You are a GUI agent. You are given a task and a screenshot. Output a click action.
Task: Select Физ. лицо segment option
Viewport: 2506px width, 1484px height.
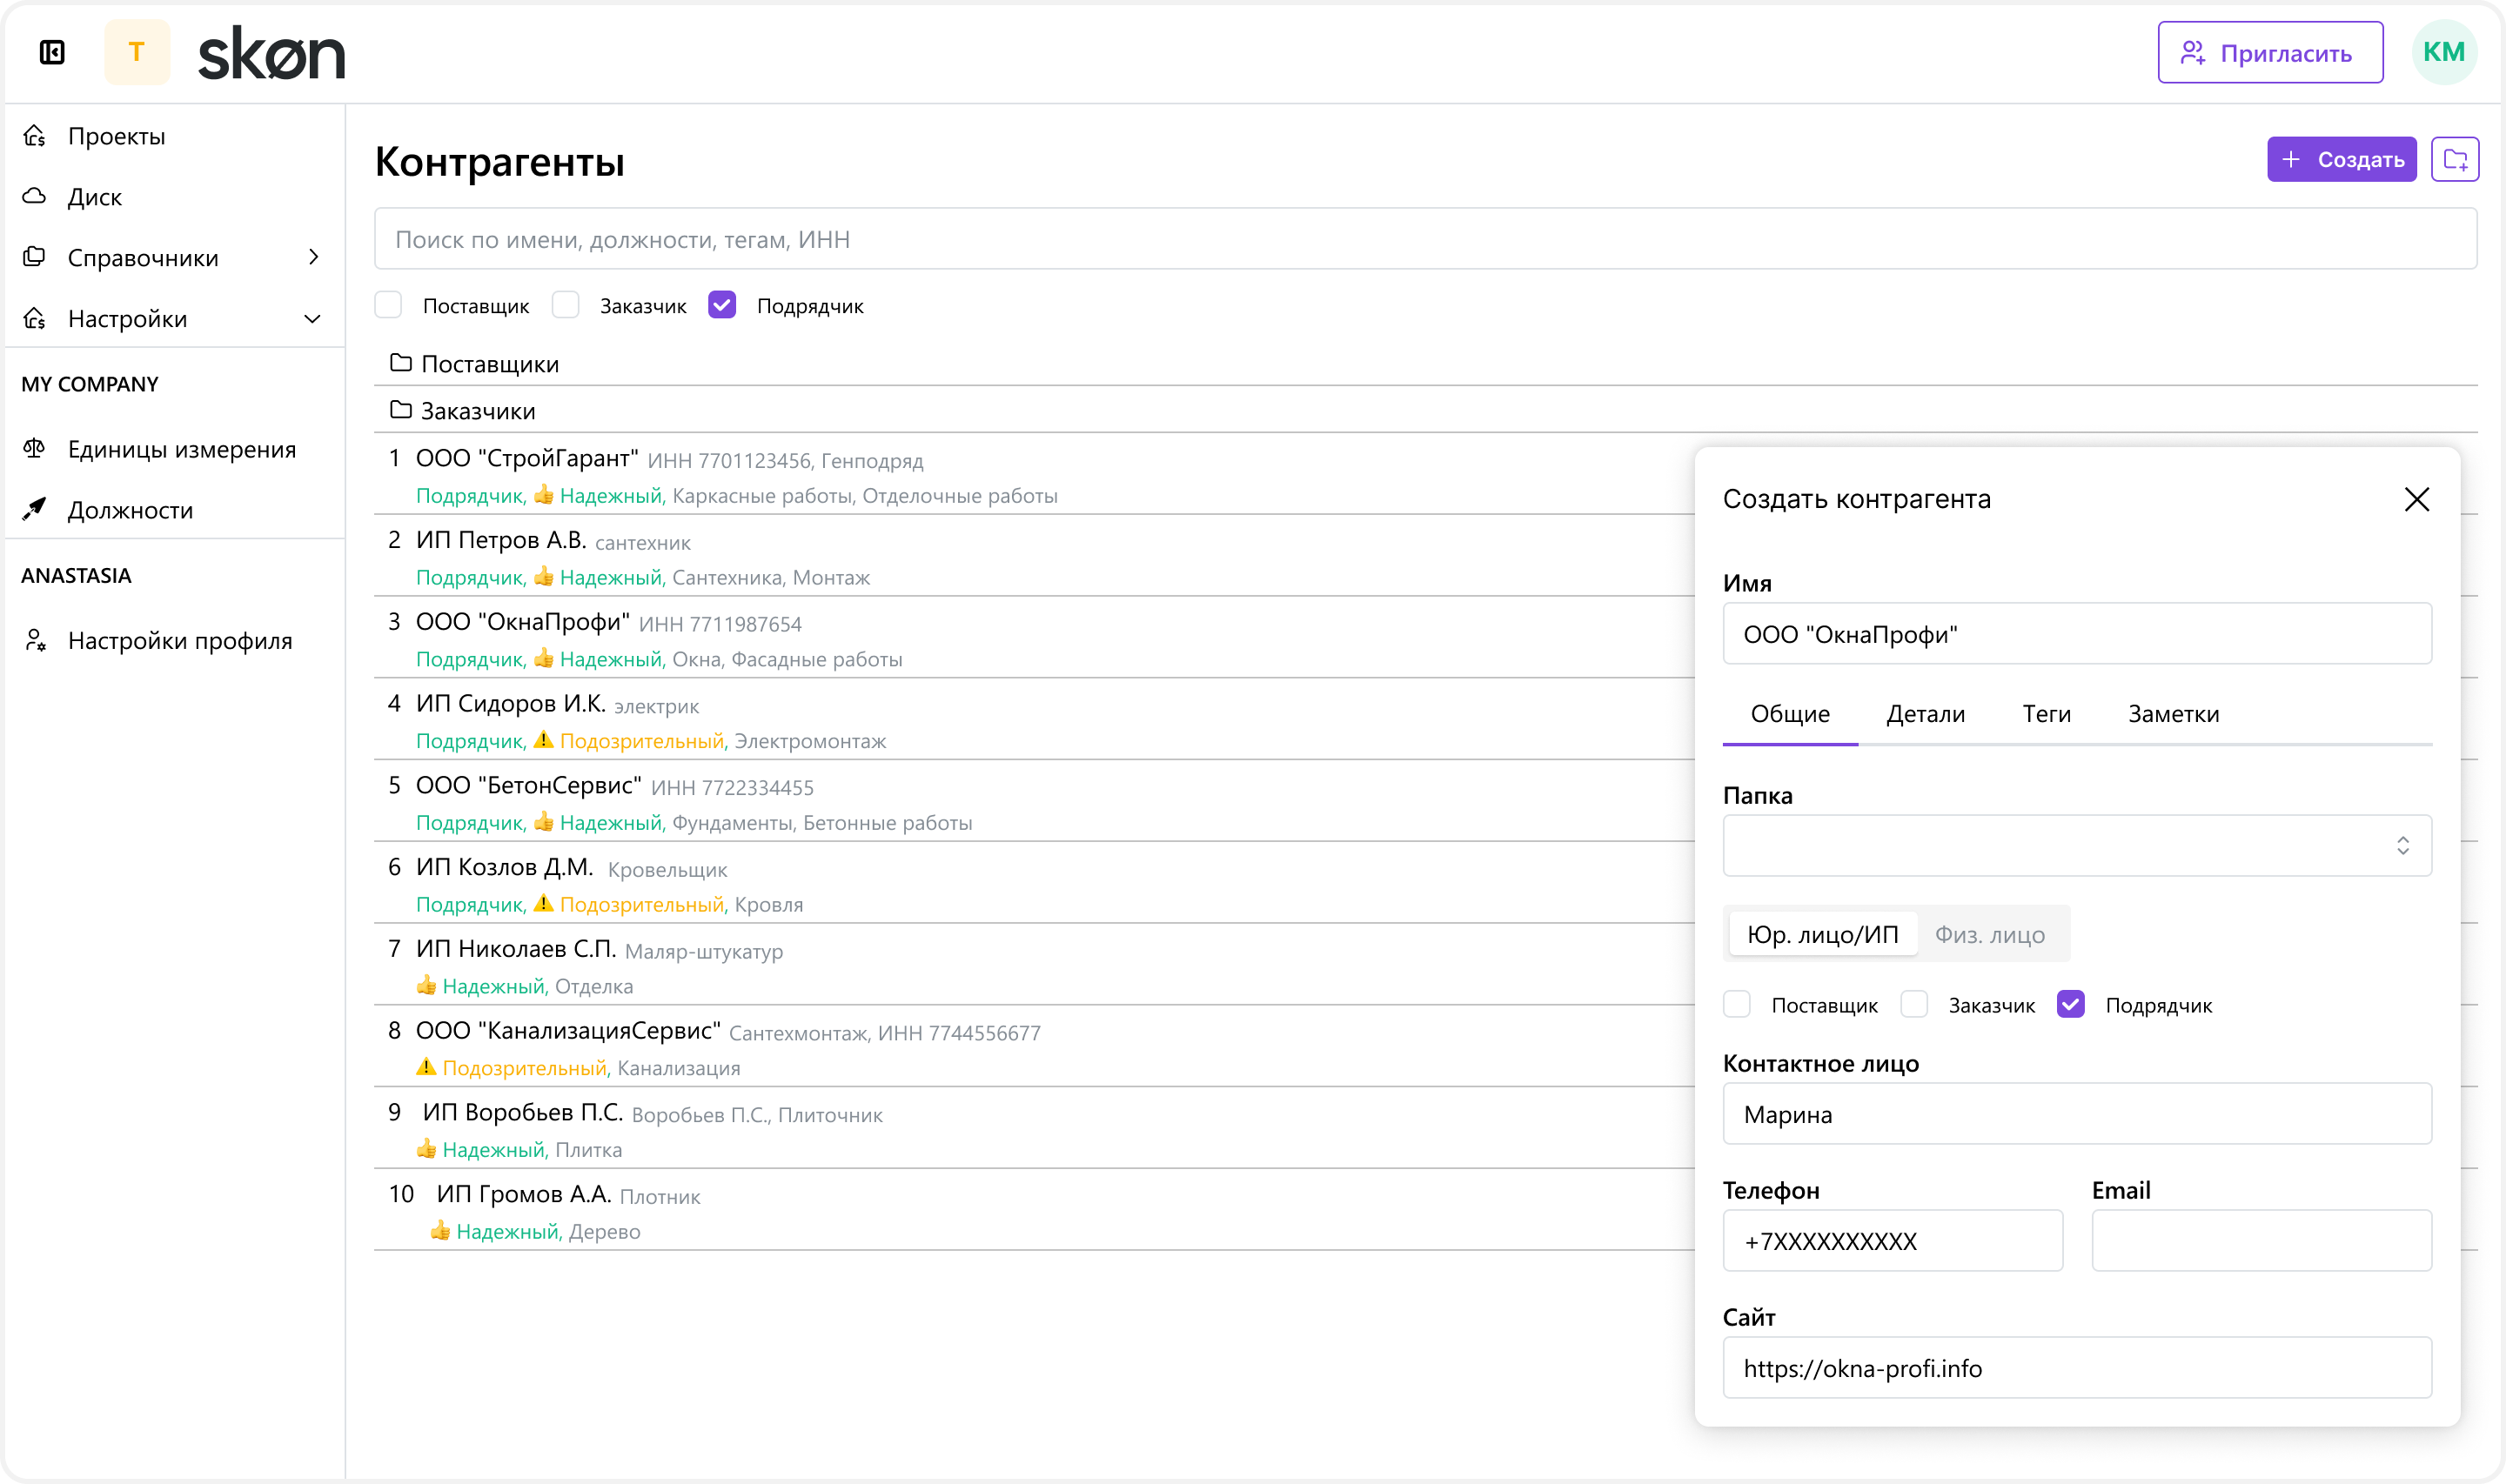click(1989, 934)
